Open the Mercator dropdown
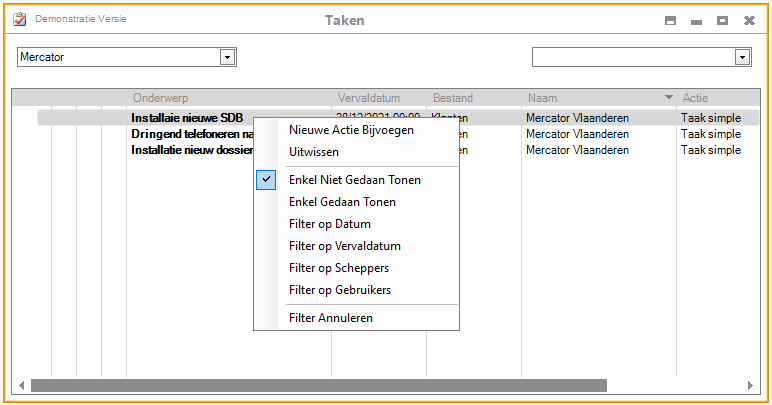 (x=228, y=58)
